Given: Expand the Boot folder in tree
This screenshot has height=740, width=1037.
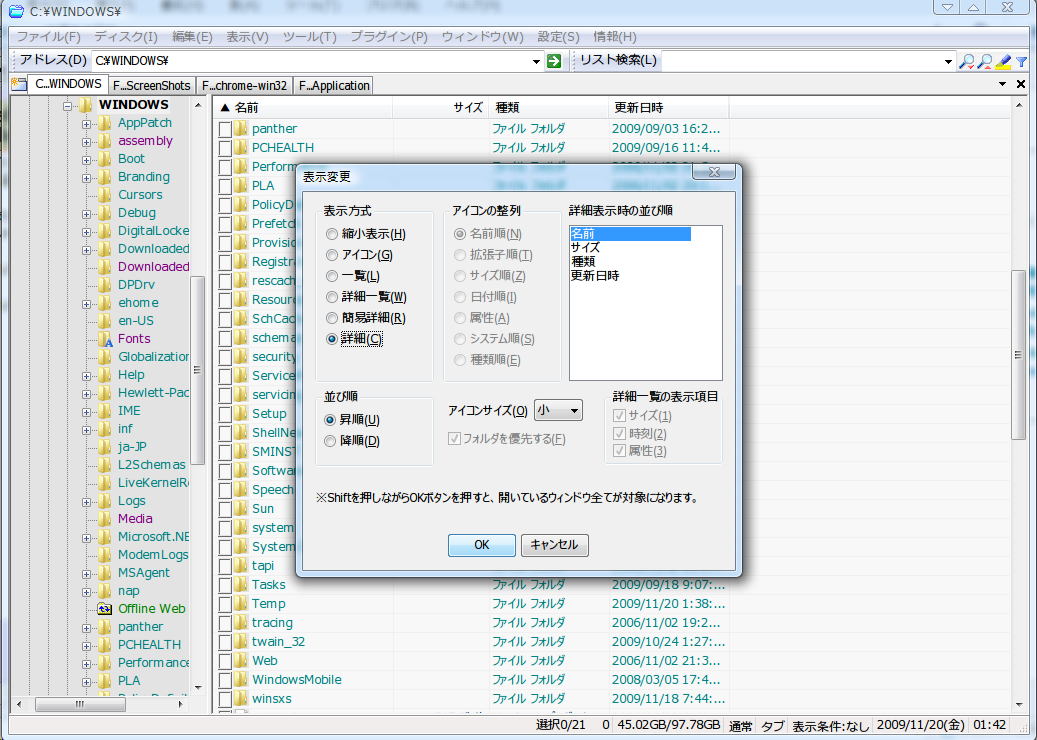Looking at the screenshot, I should pyautogui.click(x=87, y=160).
